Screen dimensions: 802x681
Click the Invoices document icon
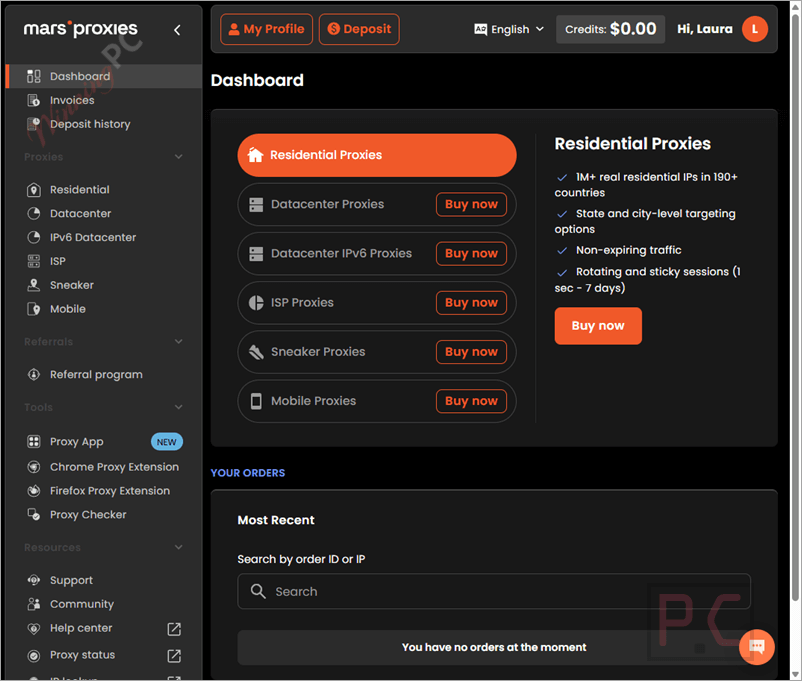click(x=34, y=100)
